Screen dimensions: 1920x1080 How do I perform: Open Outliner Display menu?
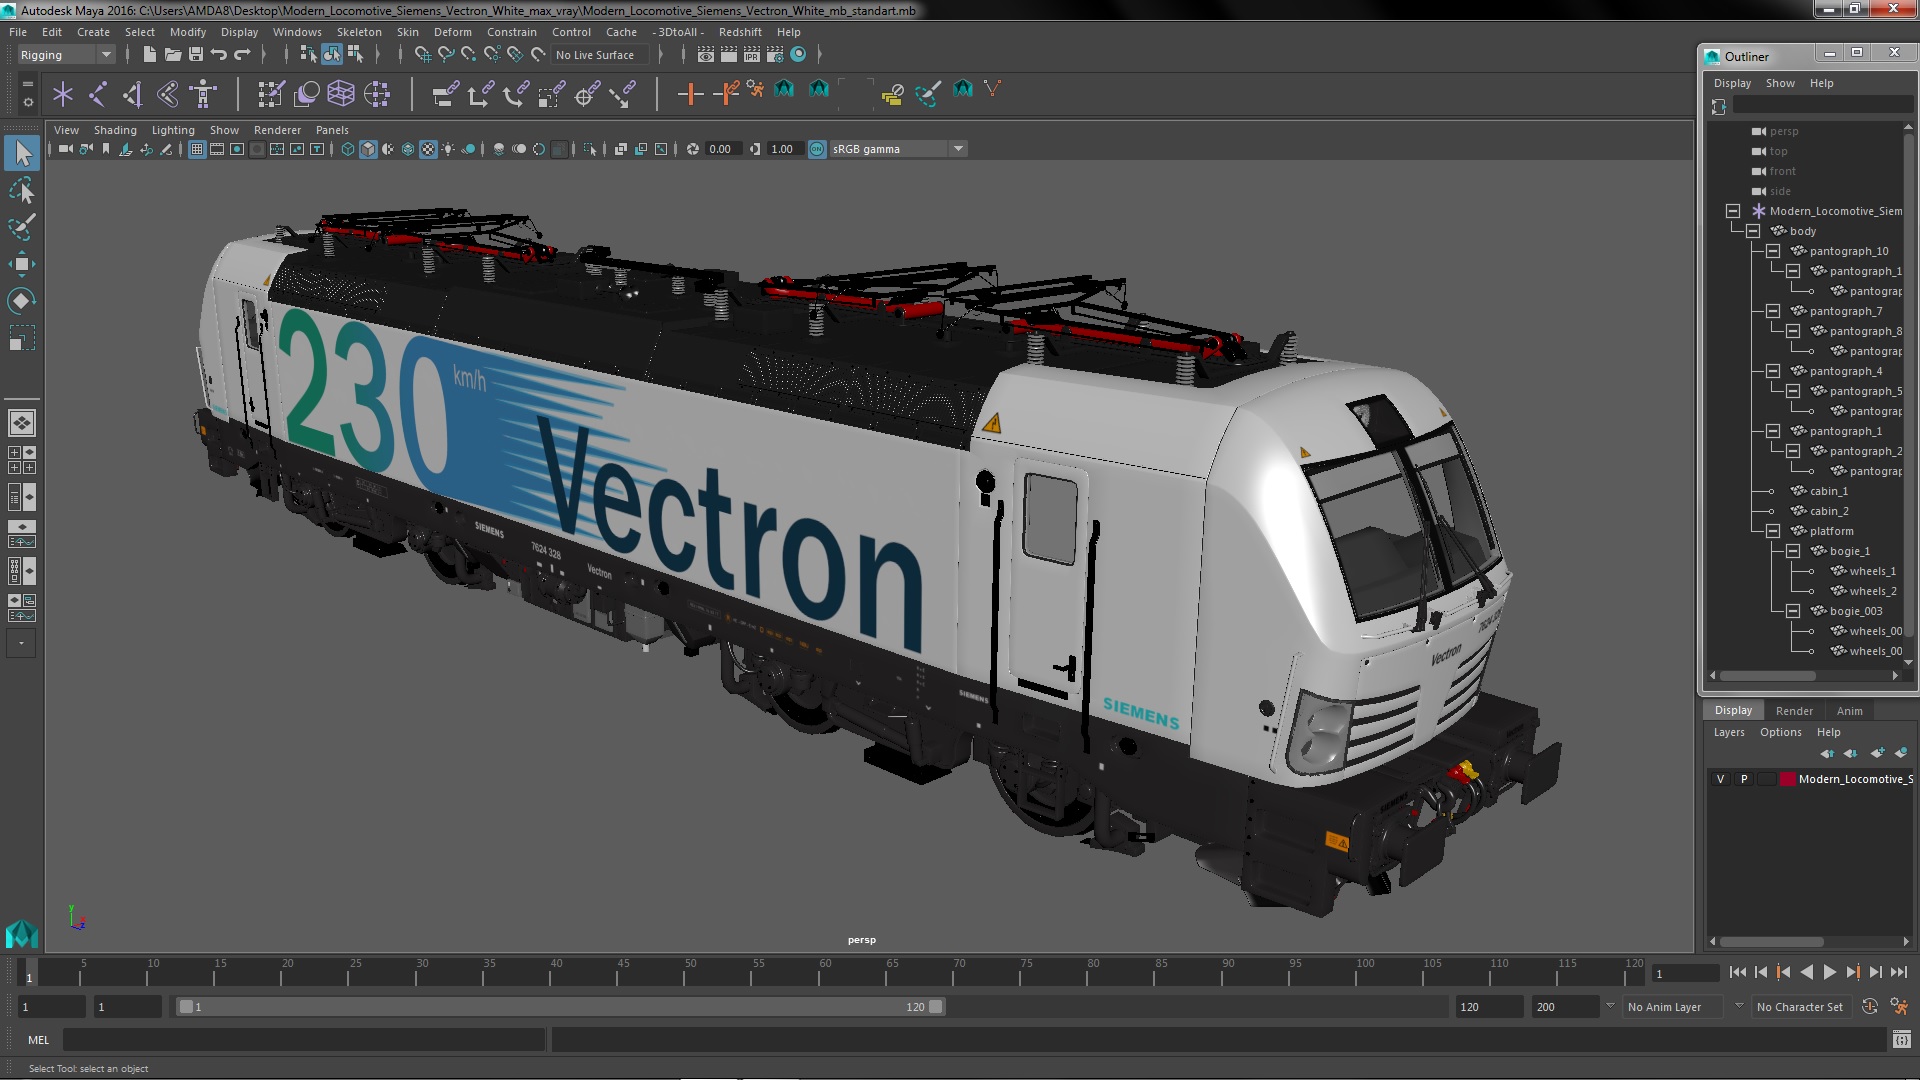[x=1732, y=83]
